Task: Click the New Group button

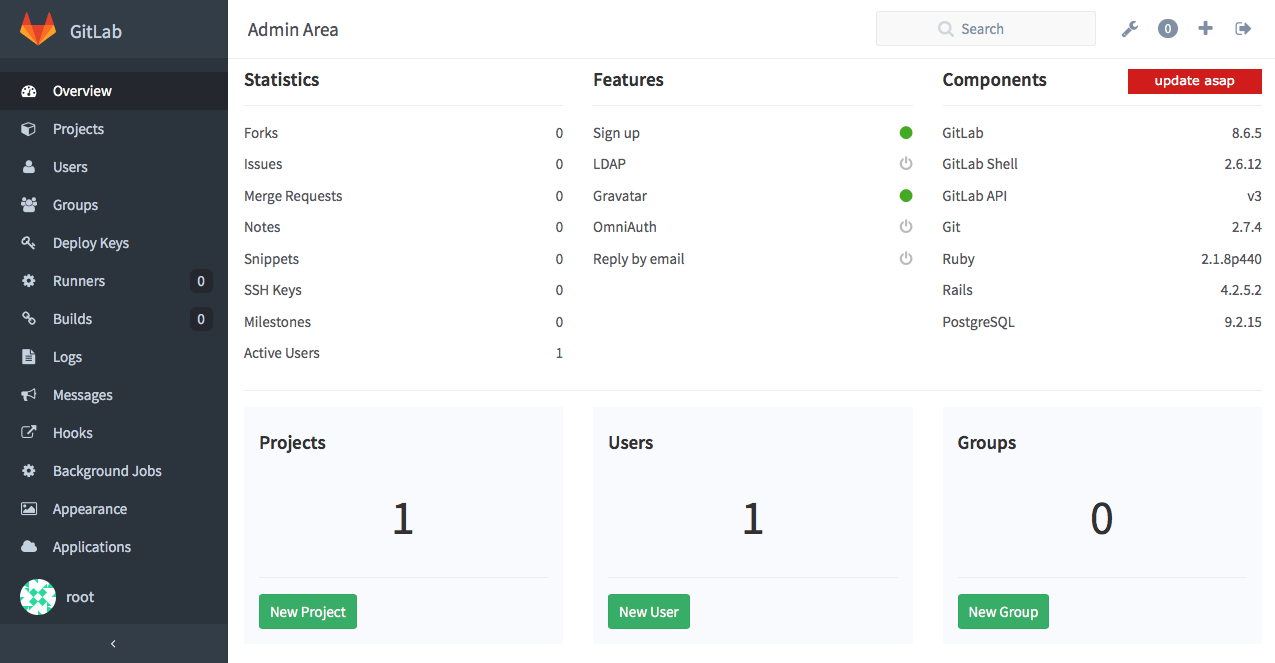Action: (1003, 611)
